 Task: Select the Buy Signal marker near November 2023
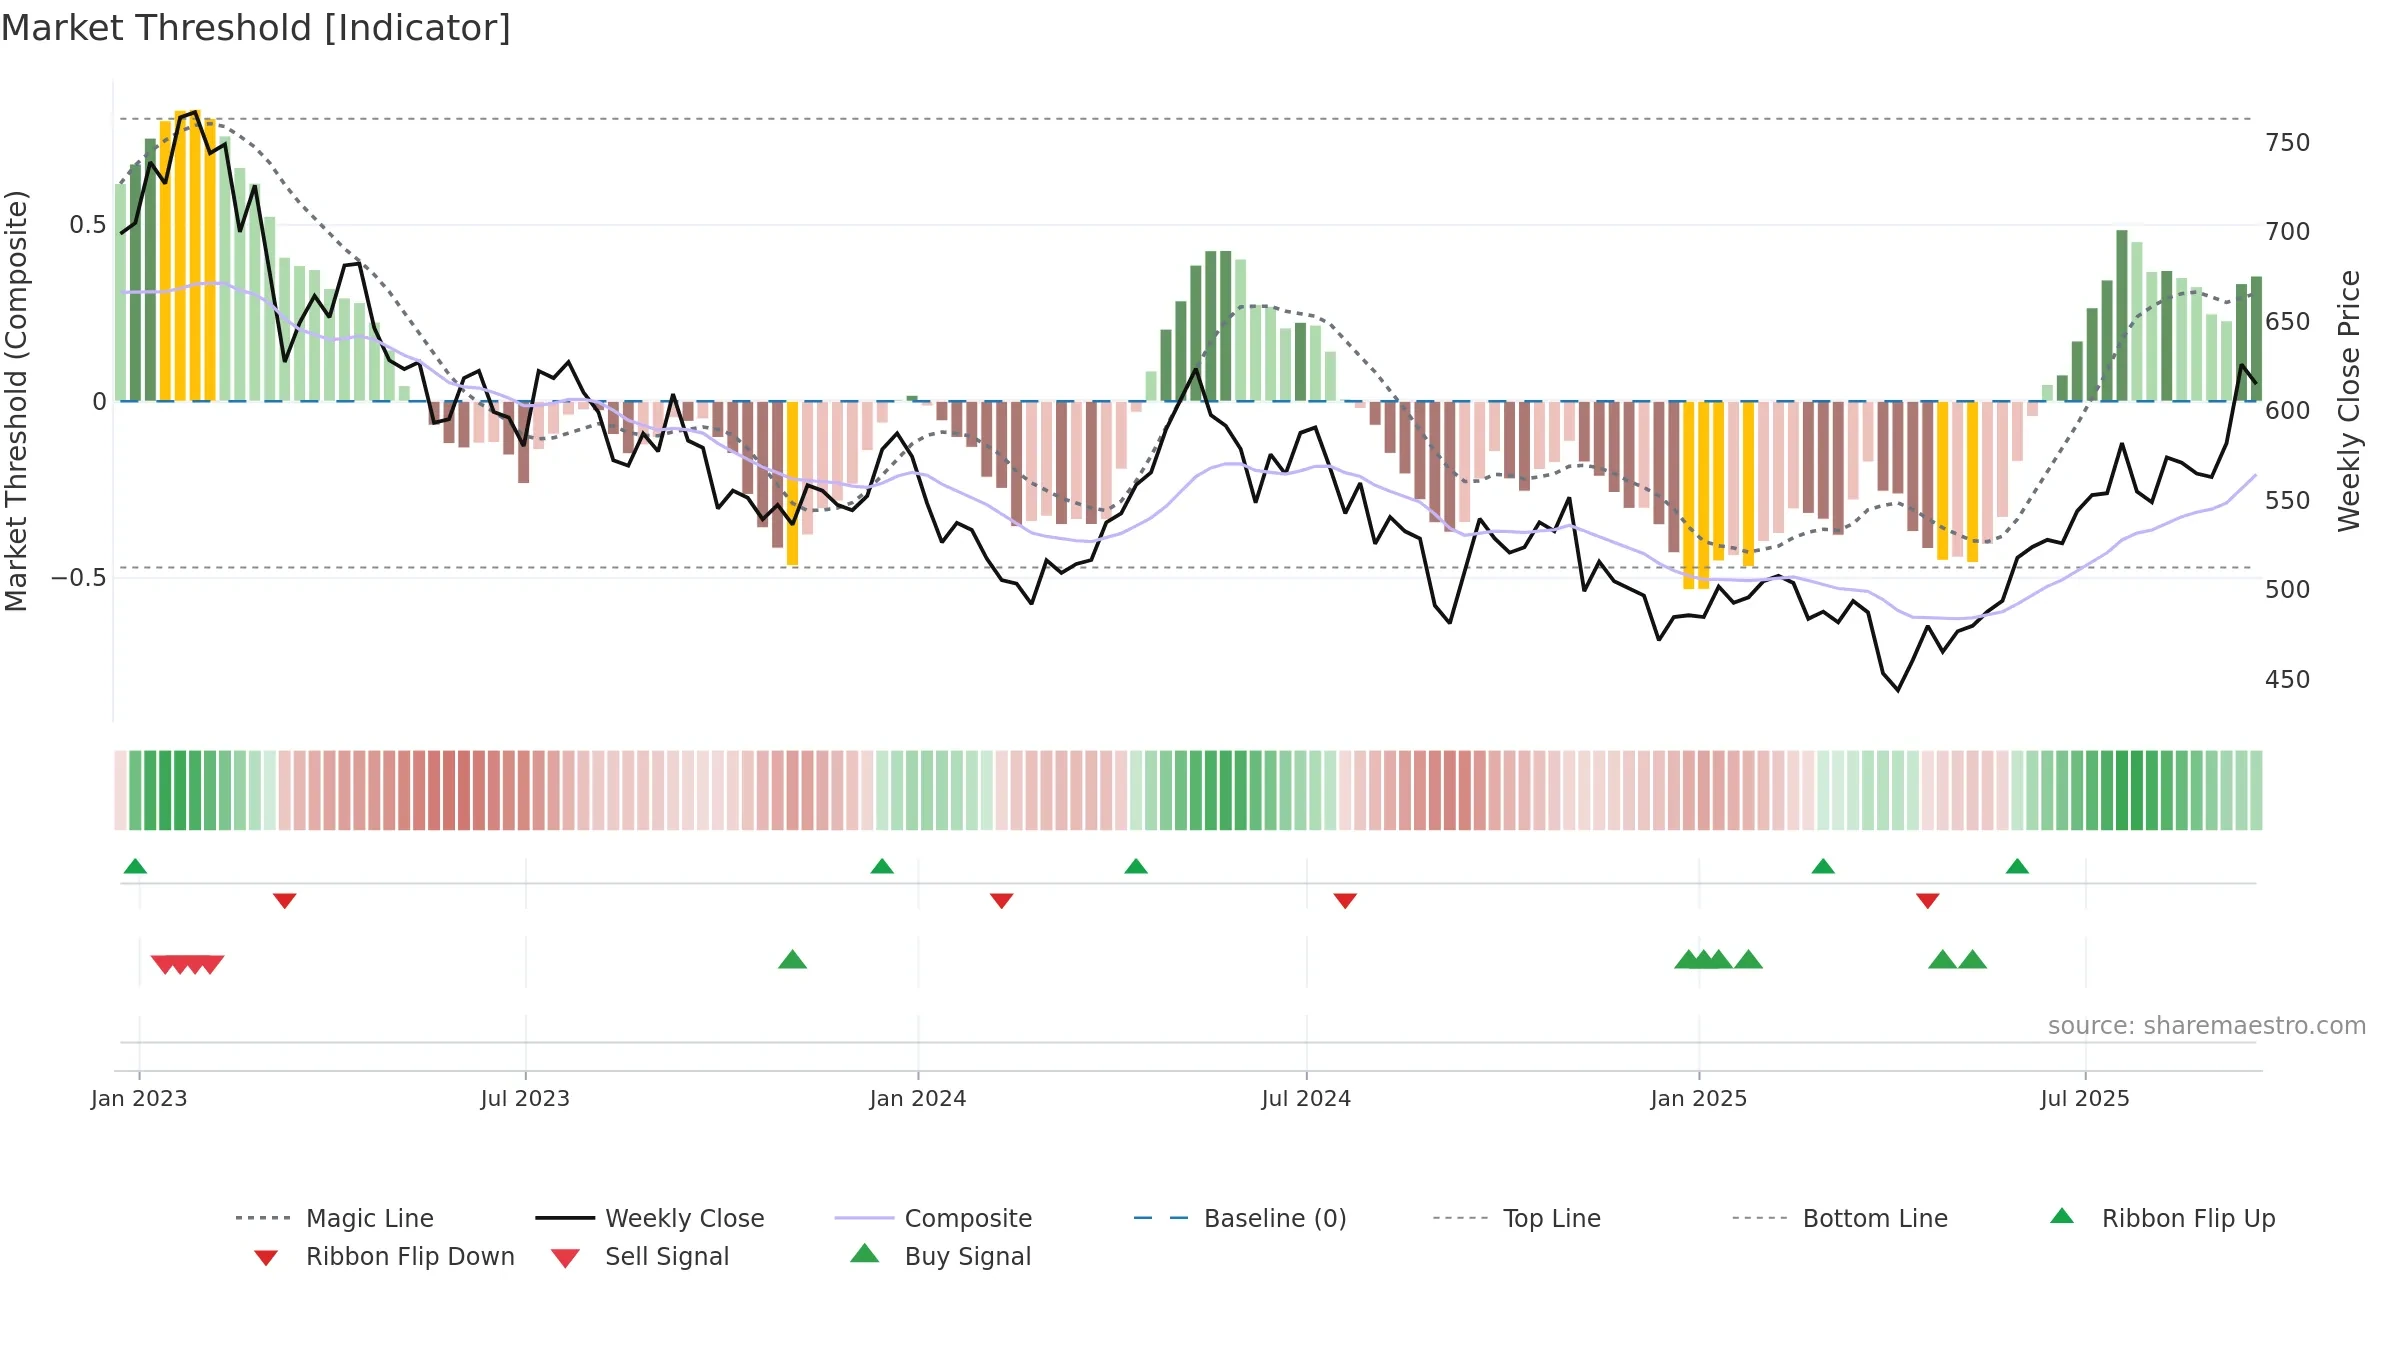792,959
